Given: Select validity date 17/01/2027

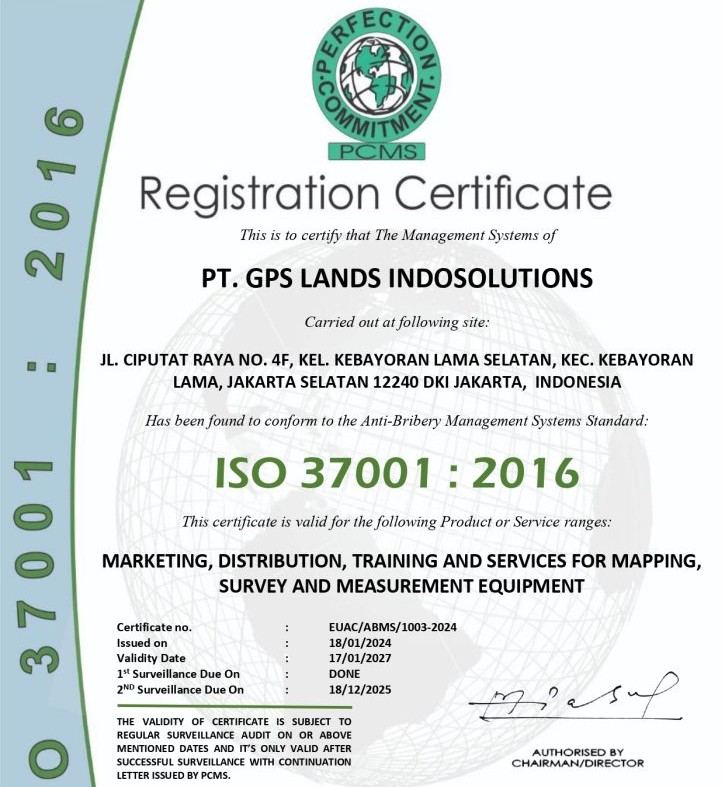Looking at the screenshot, I should click(360, 658).
